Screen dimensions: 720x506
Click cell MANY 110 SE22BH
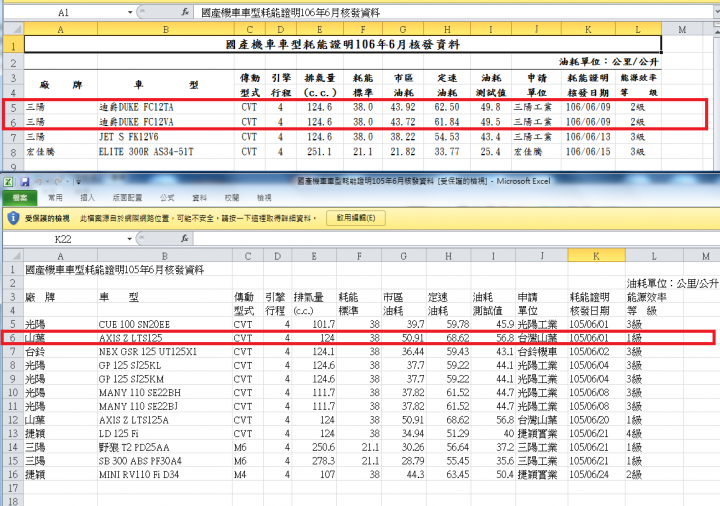165,393
